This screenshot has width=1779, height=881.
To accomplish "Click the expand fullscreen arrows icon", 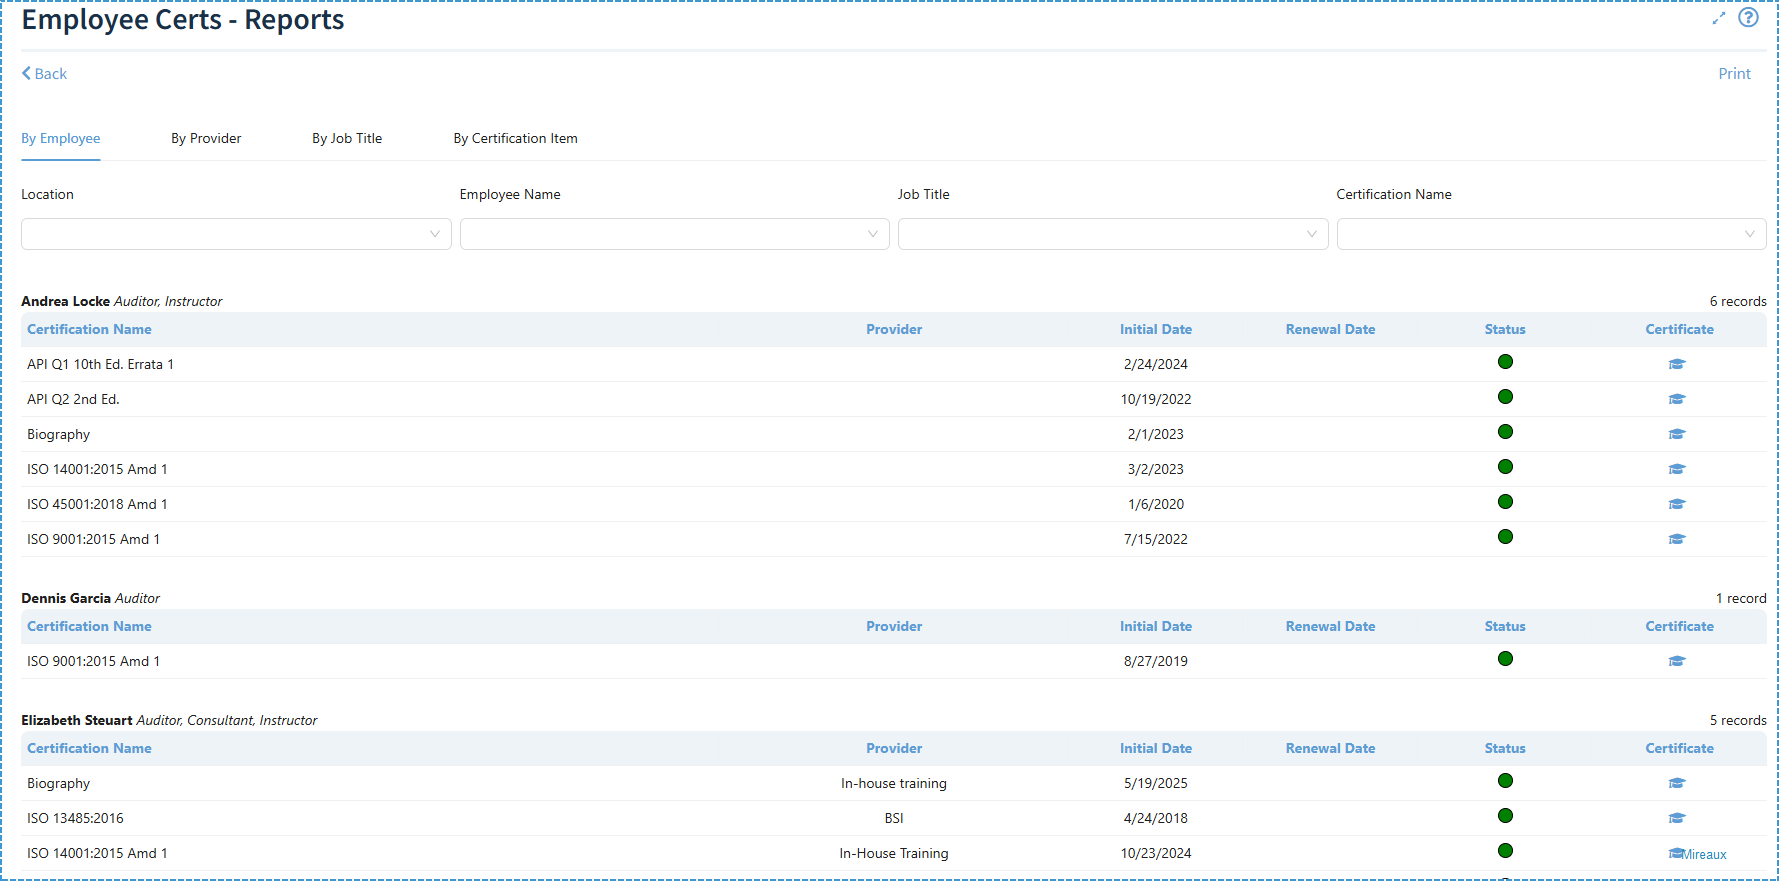I will point(1718,18).
